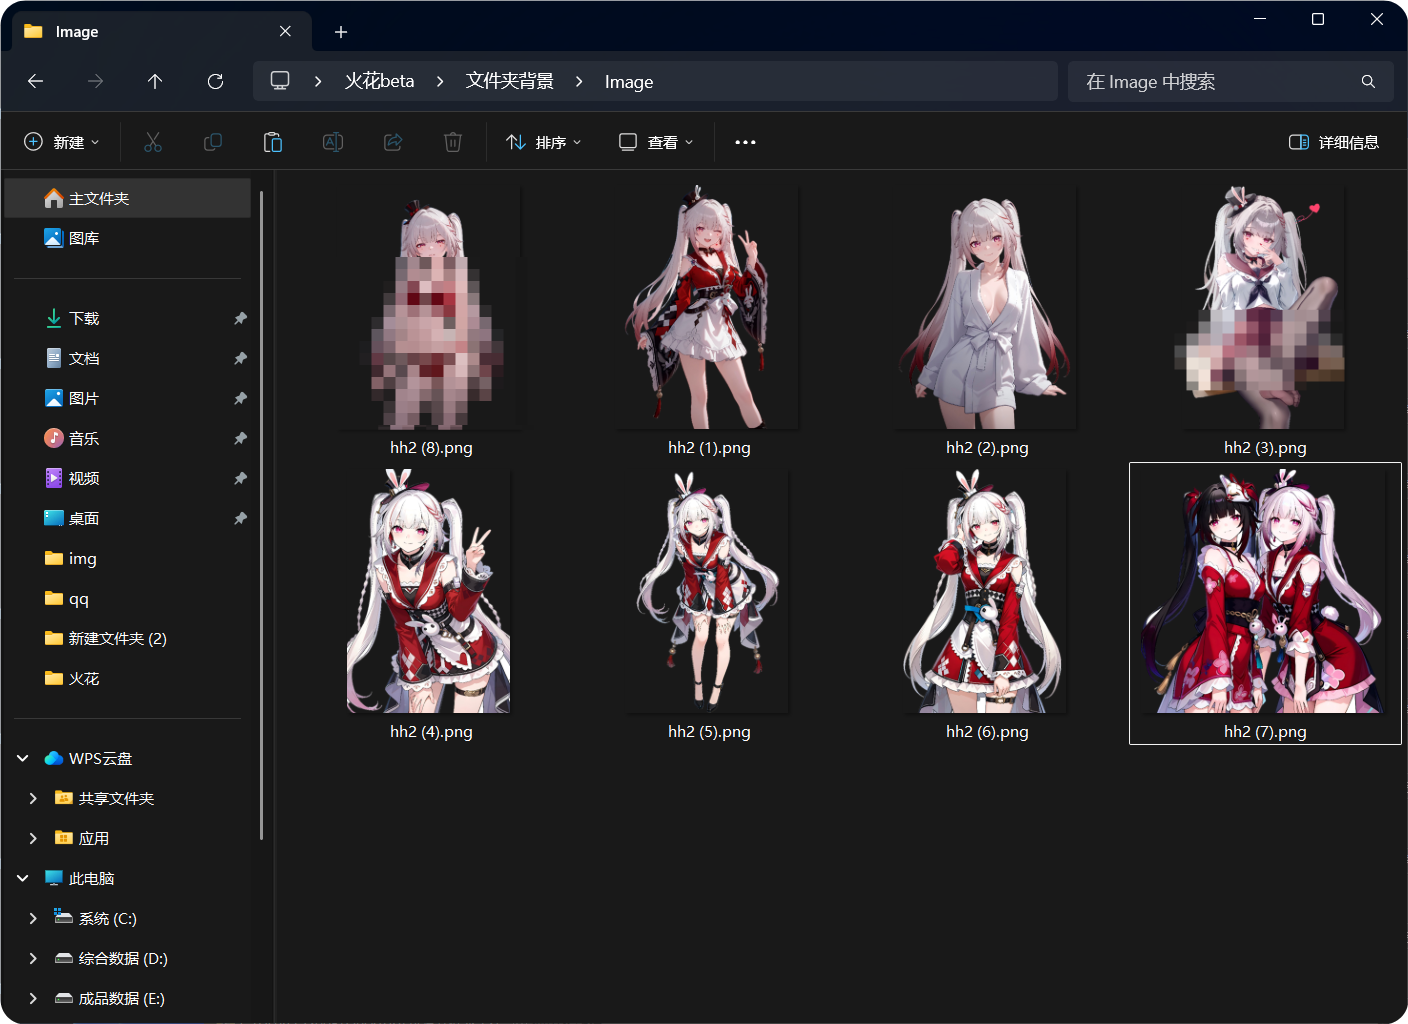This screenshot has width=1408, height=1024.
Task: Expand the 系统 (C:) drive node
Action: pyautogui.click(x=33, y=918)
